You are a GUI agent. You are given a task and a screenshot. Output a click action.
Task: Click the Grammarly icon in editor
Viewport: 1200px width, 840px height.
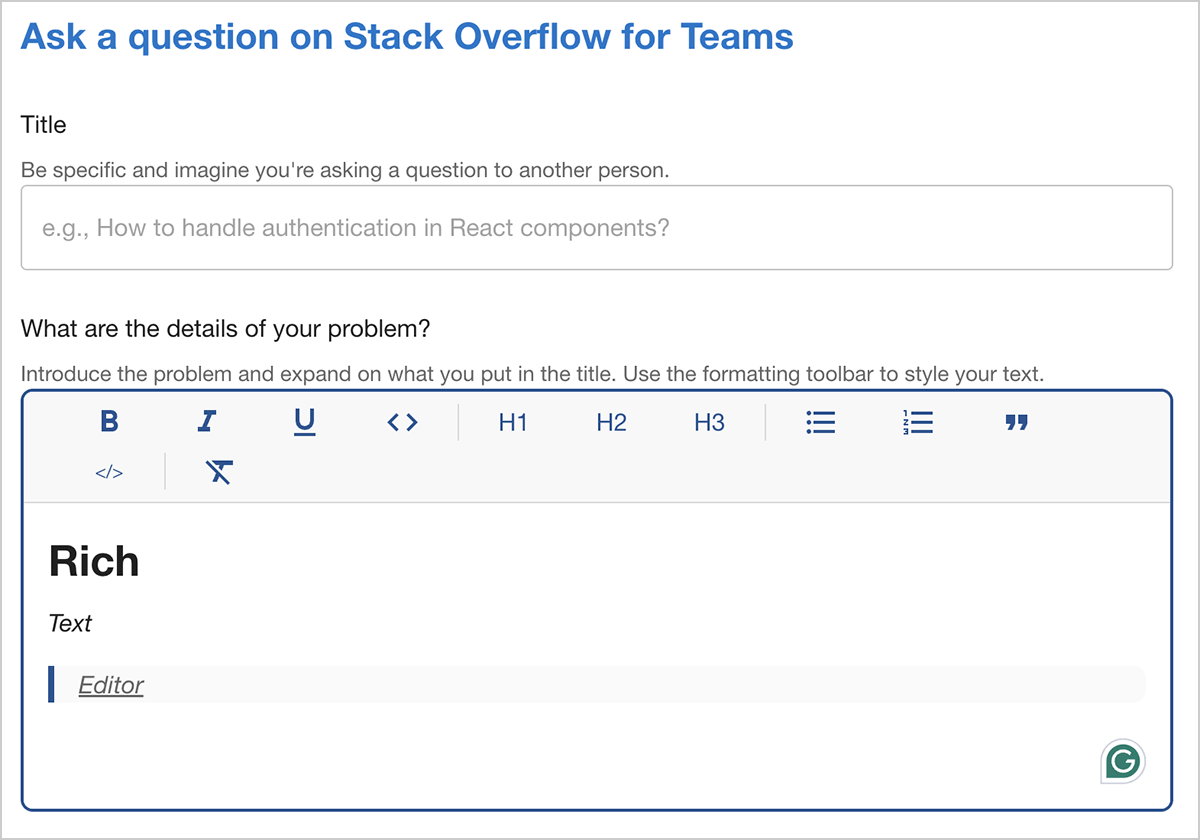1122,762
